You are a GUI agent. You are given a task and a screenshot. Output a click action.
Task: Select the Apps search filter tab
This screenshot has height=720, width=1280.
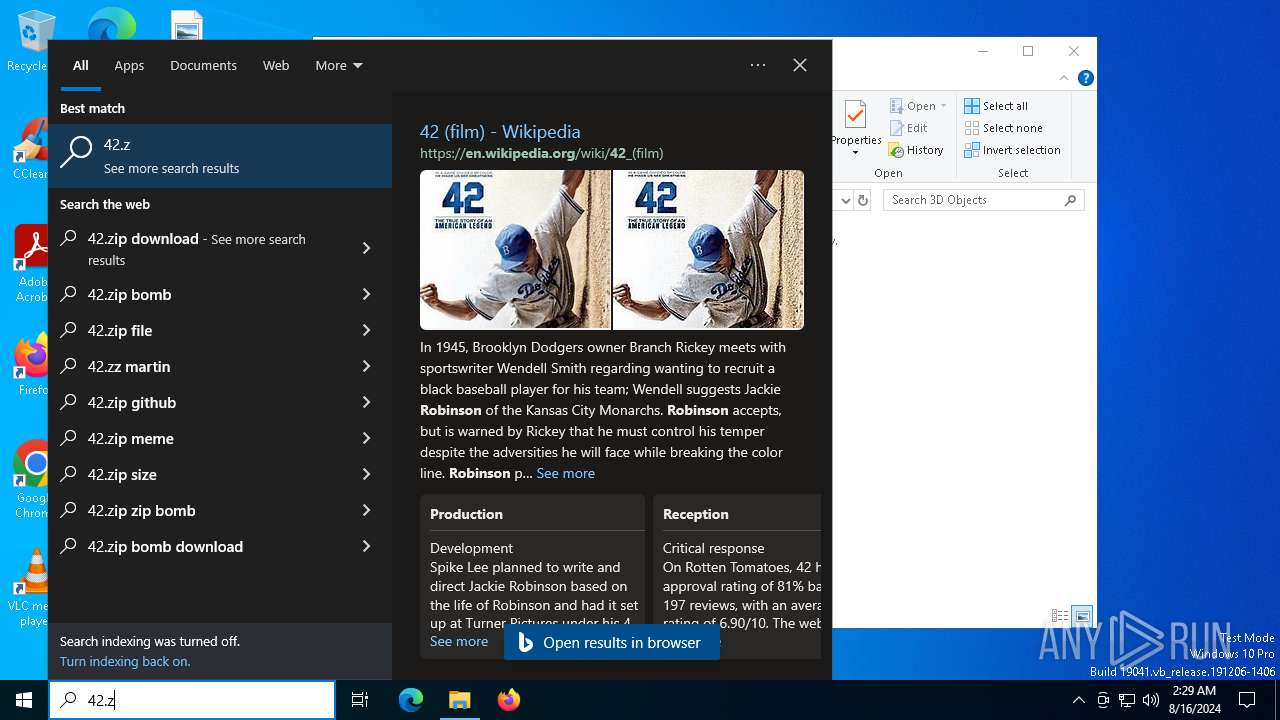[129, 65]
